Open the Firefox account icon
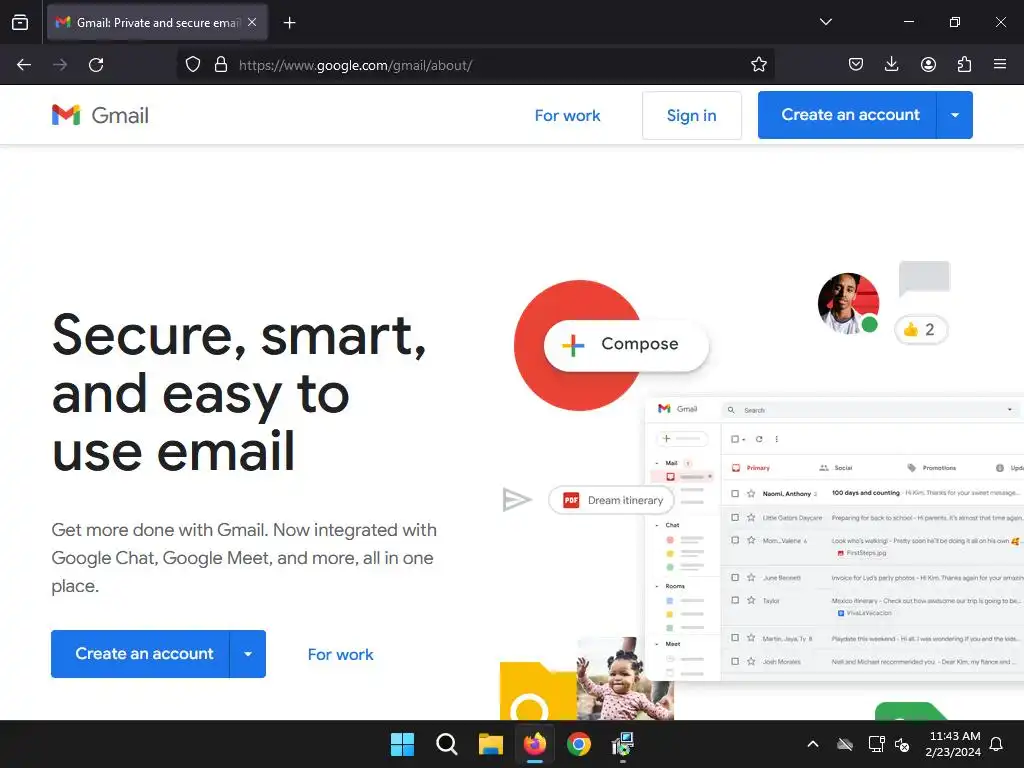 pyautogui.click(x=928, y=64)
